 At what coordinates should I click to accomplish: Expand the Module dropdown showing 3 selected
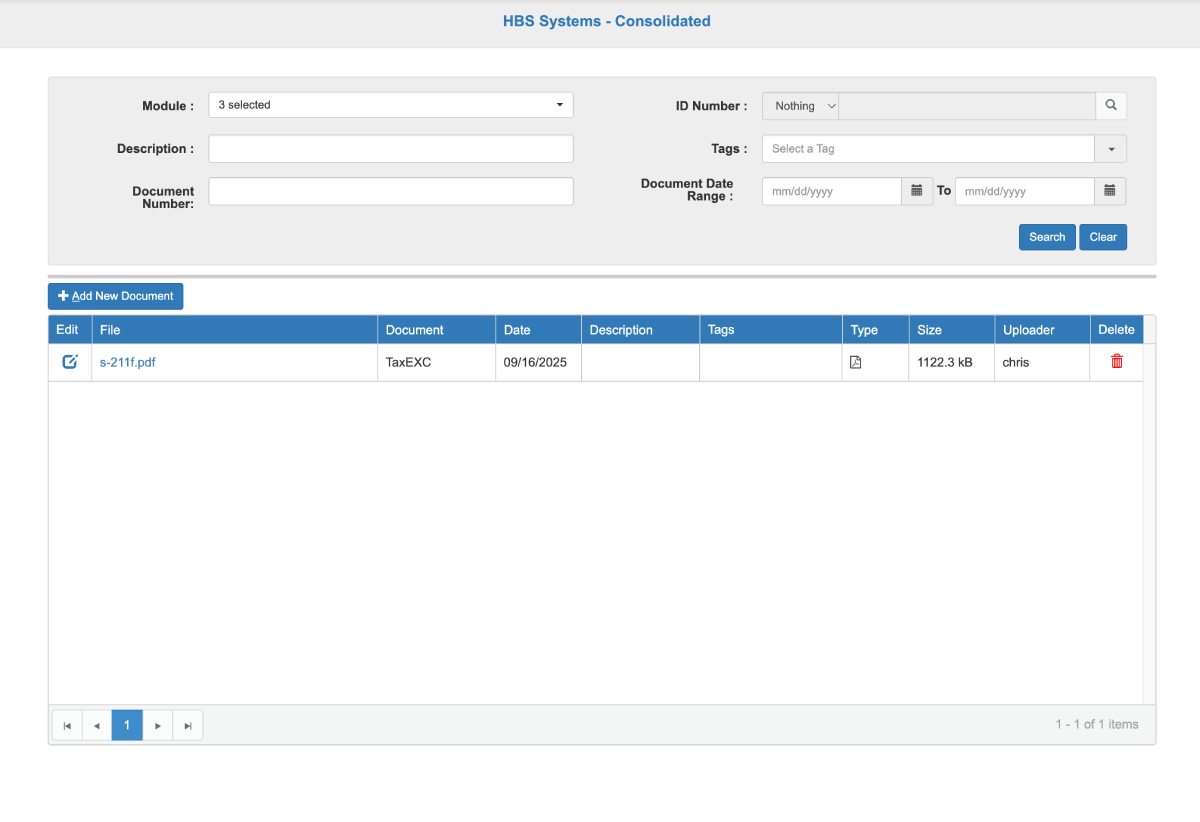pyautogui.click(x=390, y=105)
